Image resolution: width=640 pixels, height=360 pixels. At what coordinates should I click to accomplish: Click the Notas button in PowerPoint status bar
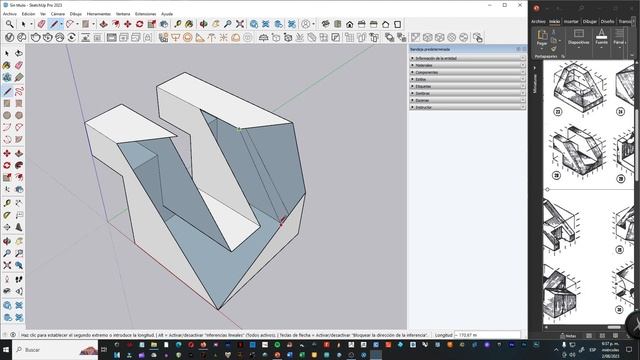(568, 336)
